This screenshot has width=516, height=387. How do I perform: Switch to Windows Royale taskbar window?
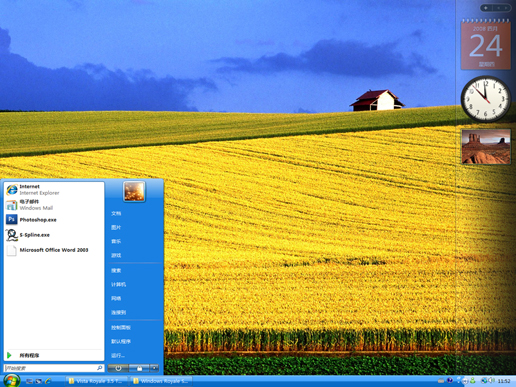(161, 381)
